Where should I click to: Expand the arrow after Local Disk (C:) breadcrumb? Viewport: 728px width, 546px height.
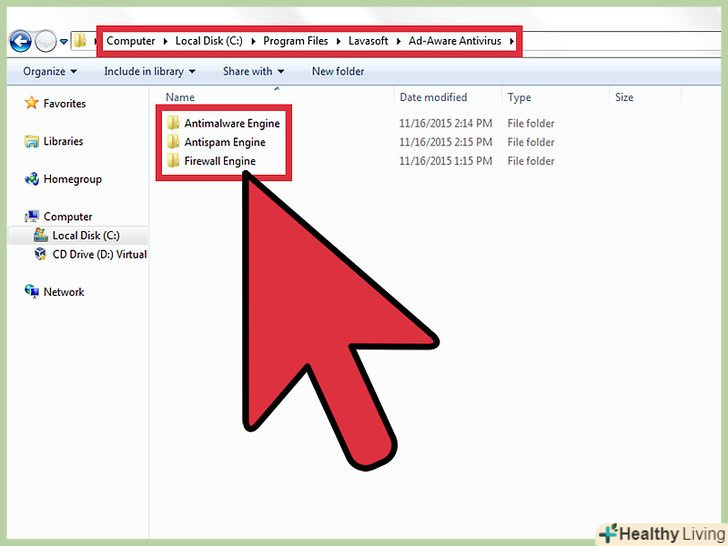(x=253, y=41)
